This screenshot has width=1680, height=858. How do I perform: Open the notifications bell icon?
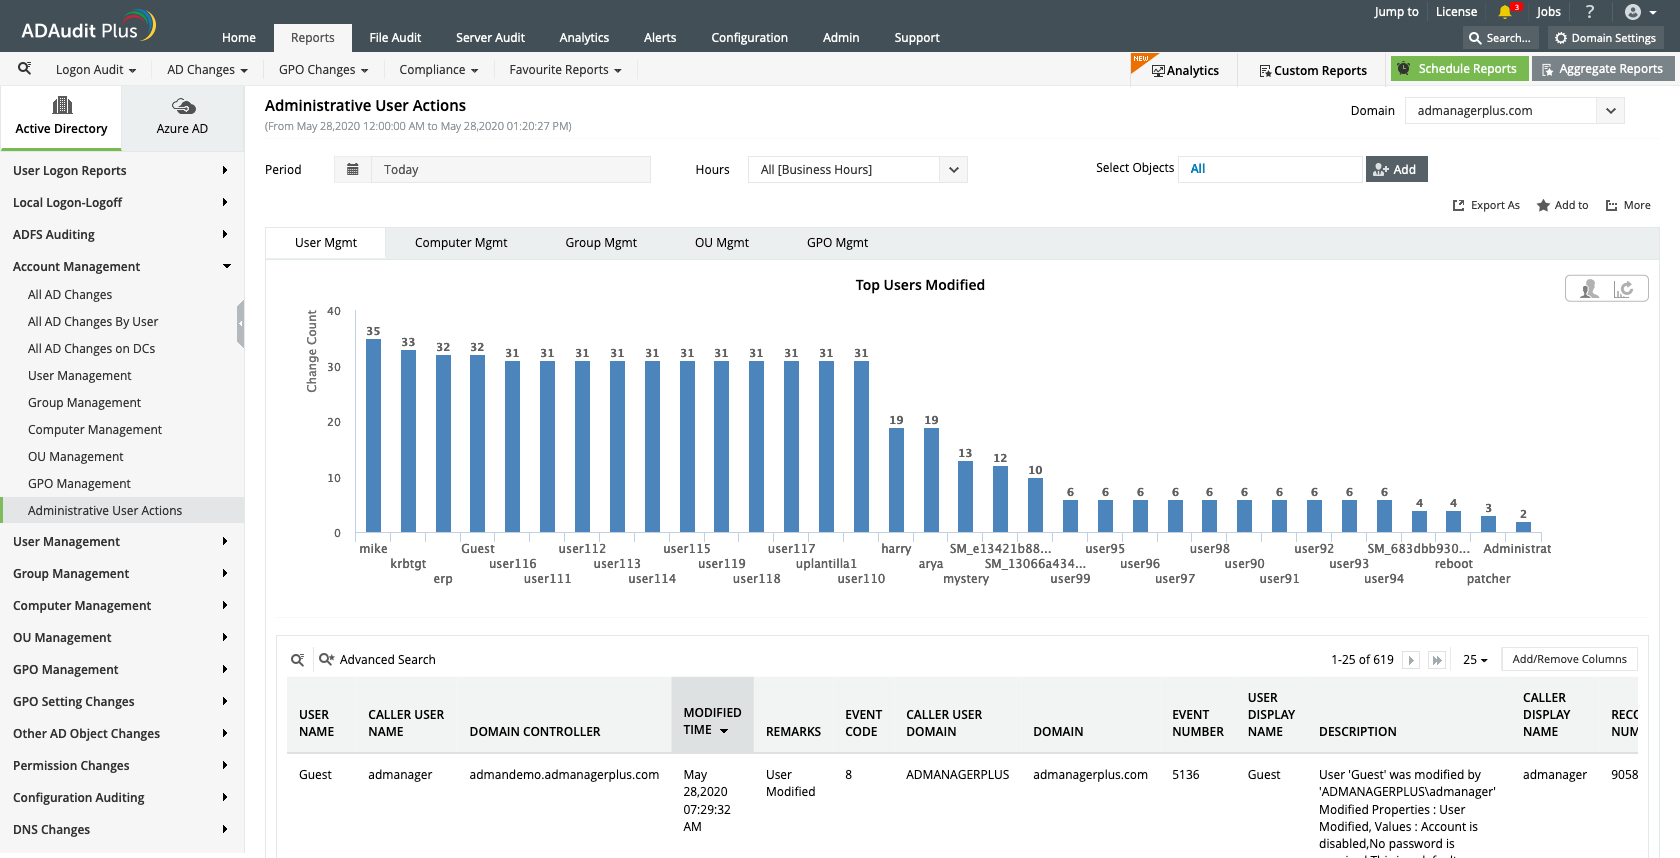(x=1505, y=12)
